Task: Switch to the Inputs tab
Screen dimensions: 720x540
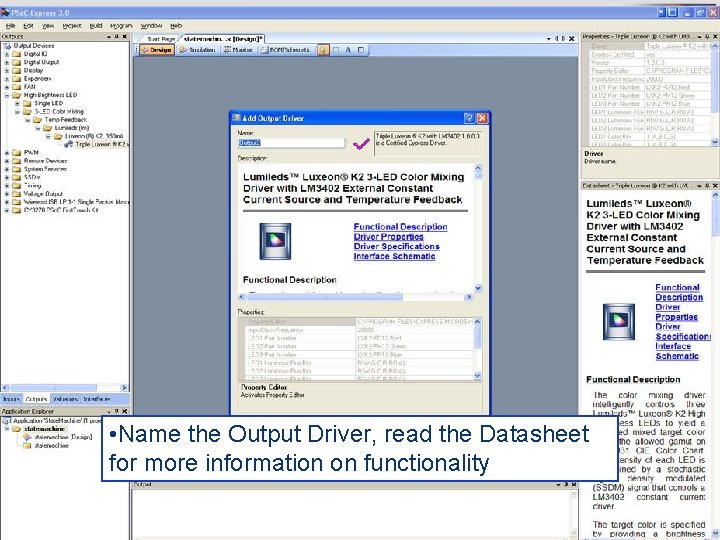Action: pos(11,399)
